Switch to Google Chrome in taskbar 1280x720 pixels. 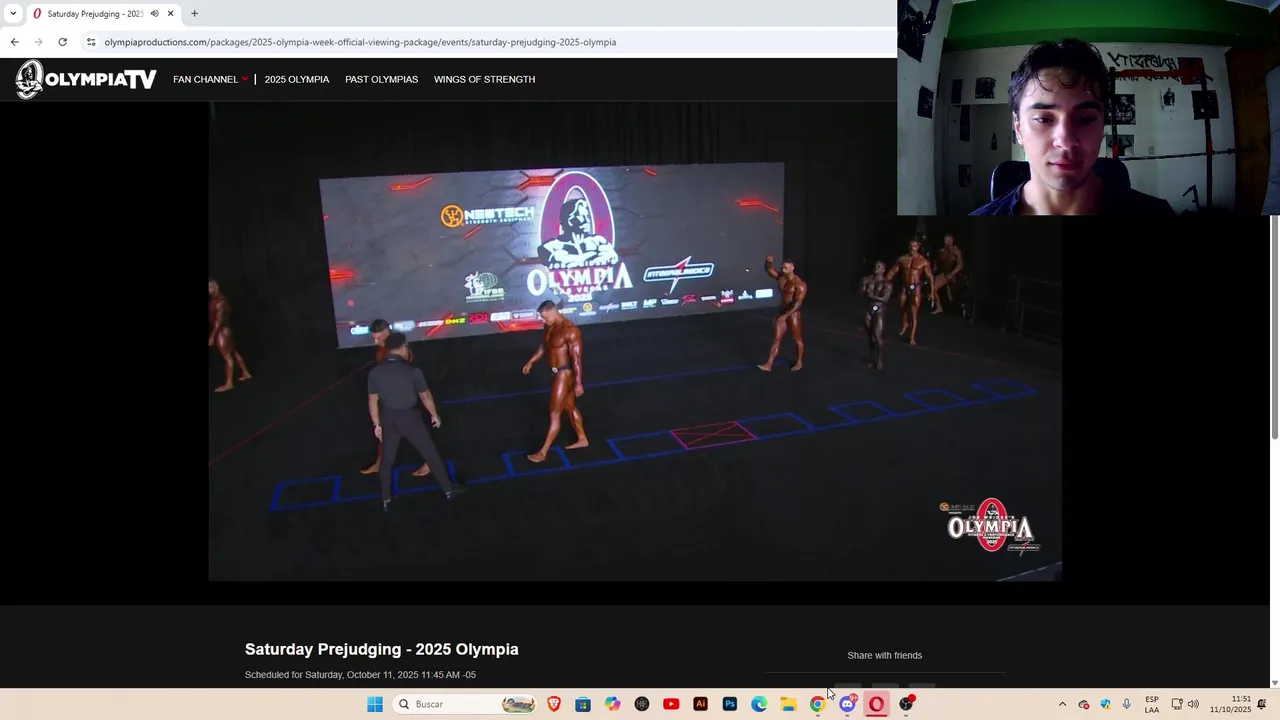818,704
